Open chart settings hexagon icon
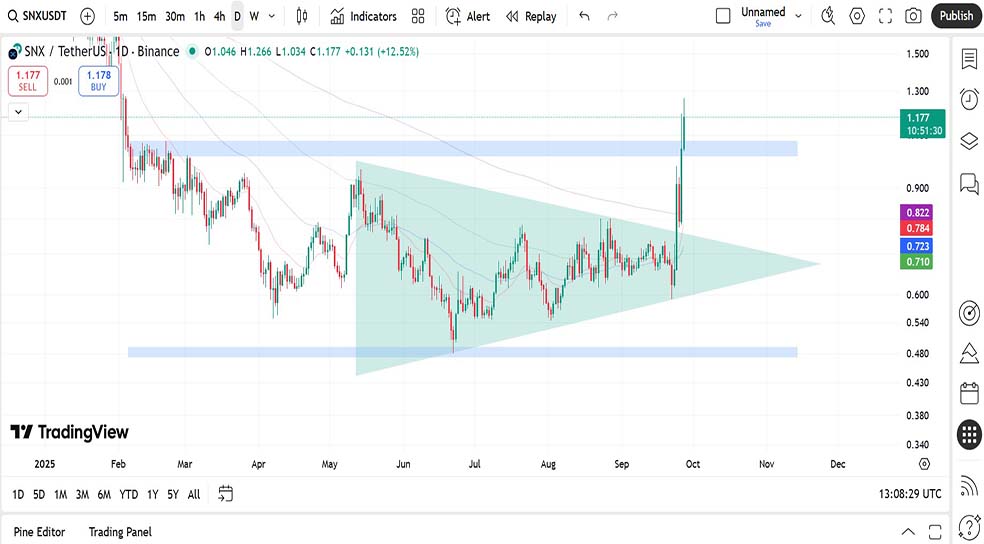The height and width of the screenshot is (544, 984). click(x=857, y=16)
